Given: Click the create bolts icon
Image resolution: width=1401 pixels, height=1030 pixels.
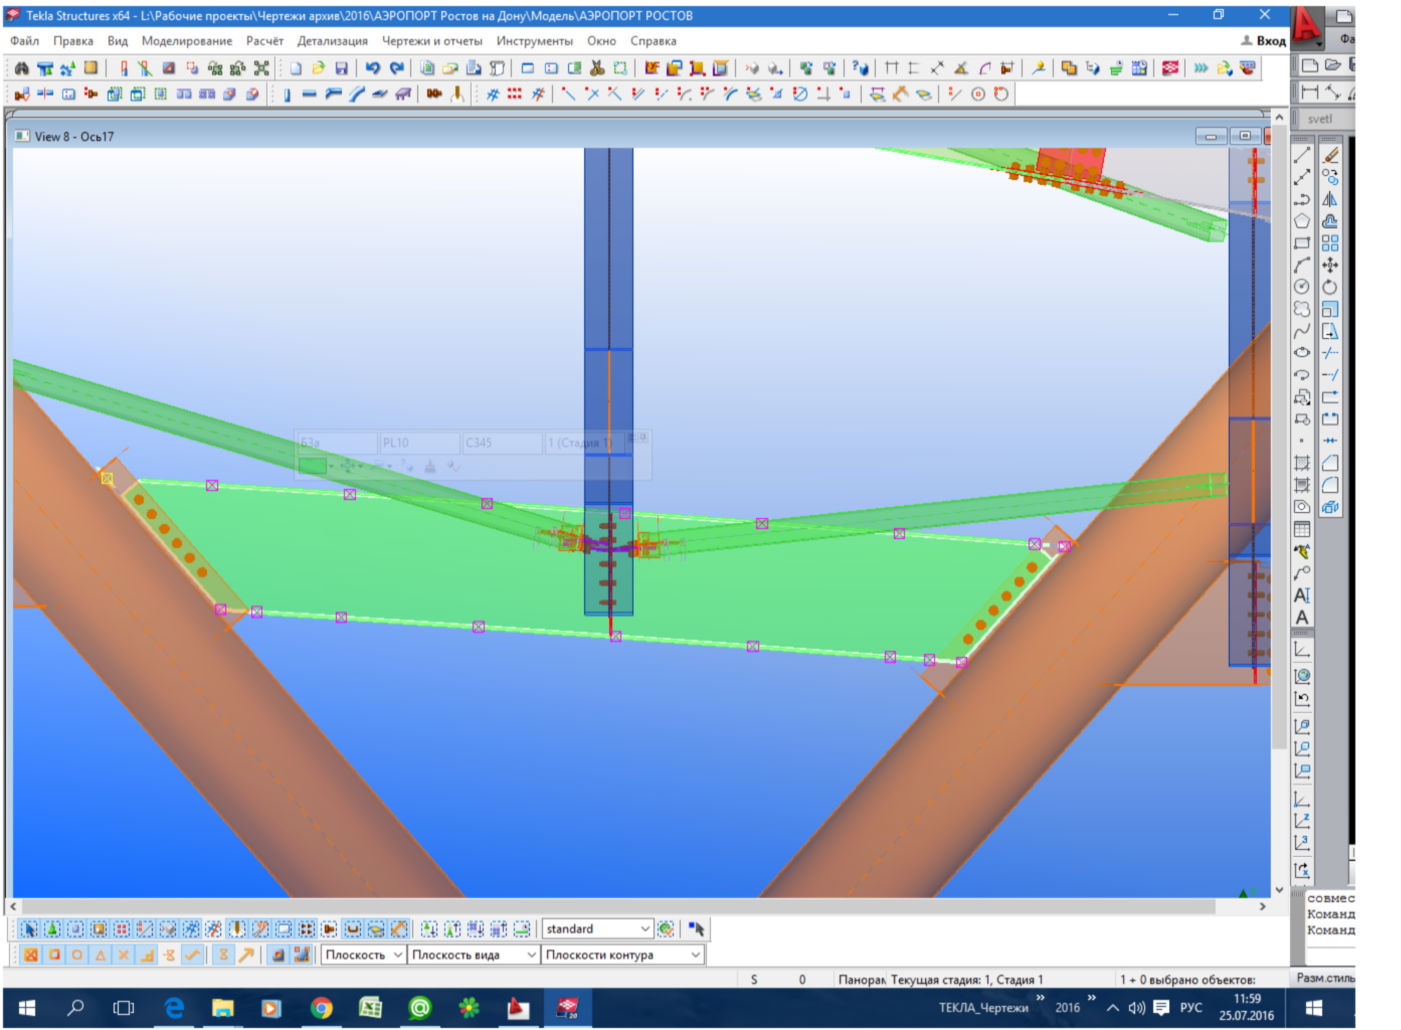Looking at the screenshot, I should [x=434, y=94].
